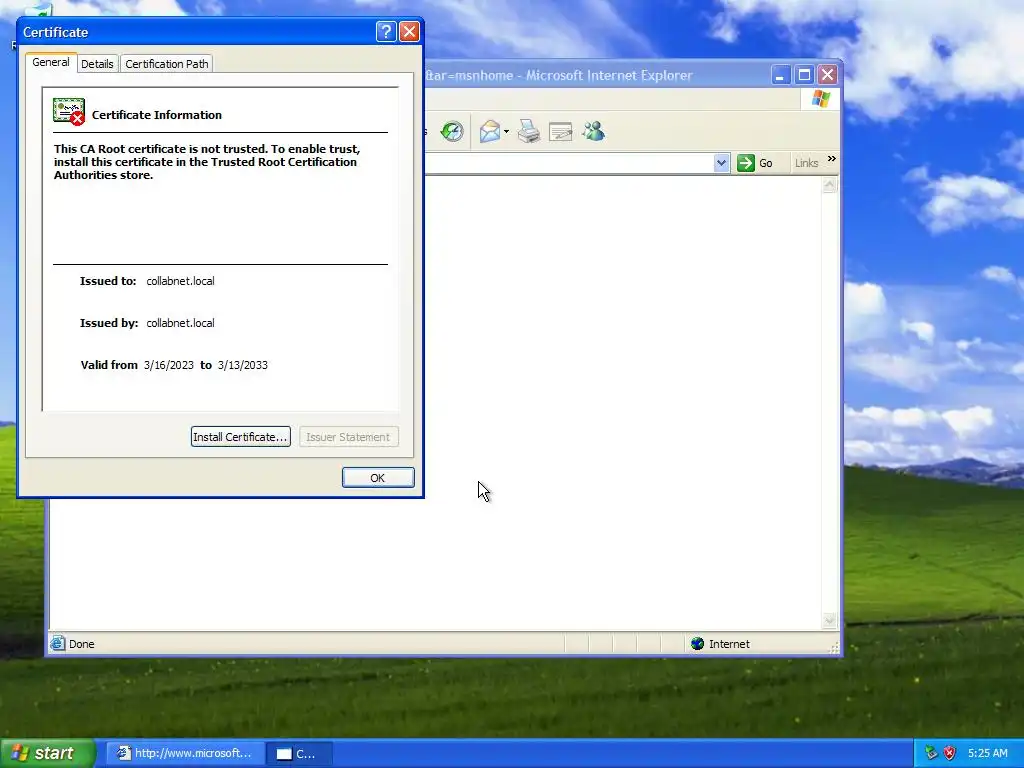Screen dimensions: 1024x768
Task: Click the Edit page icon in IE toolbar
Action: coord(560,133)
